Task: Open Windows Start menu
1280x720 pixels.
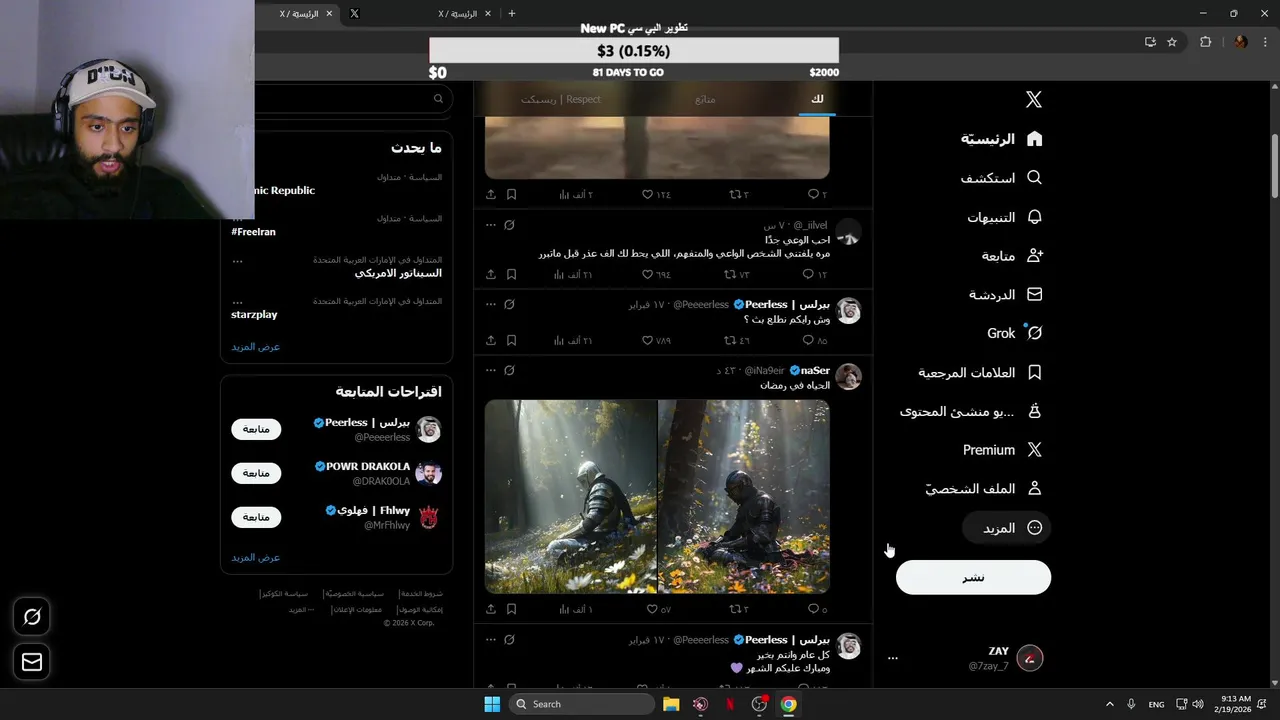Action: [492, 704]
